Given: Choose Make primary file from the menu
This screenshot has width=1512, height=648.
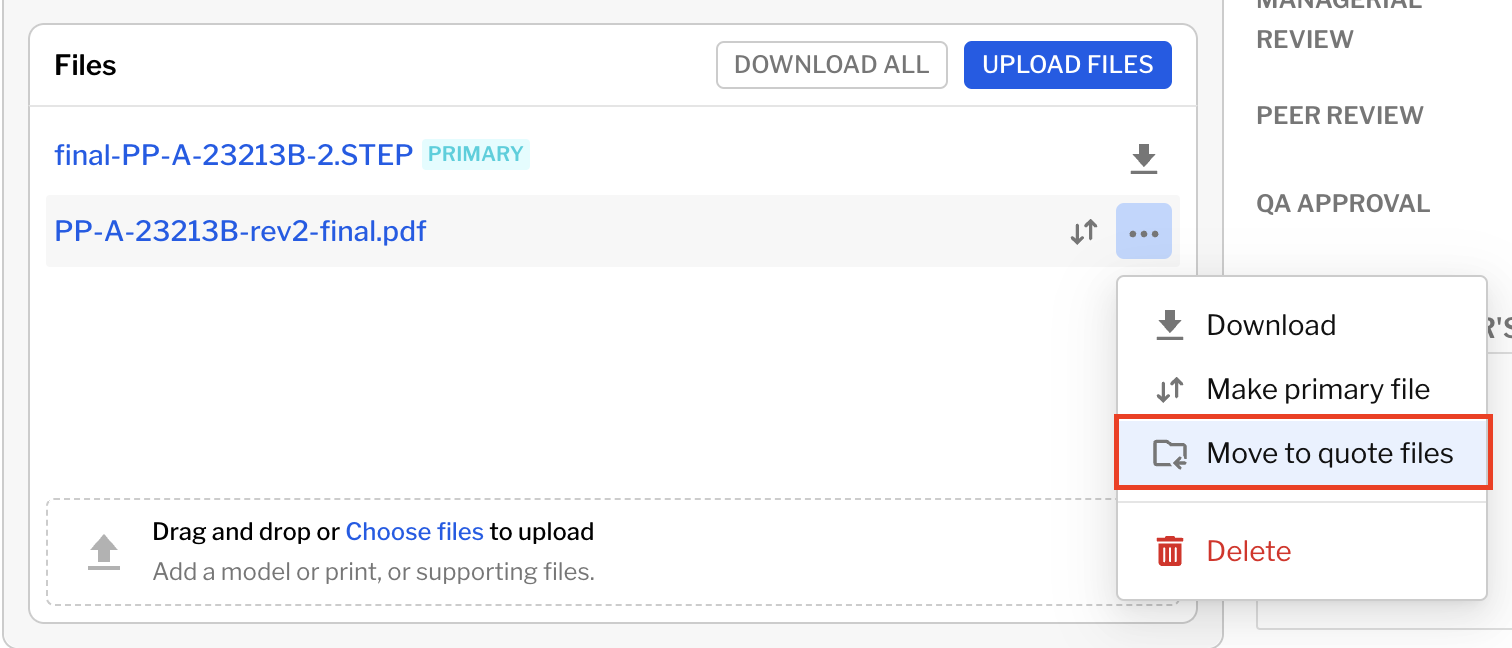Looking at the screenshot, I should [x=1319, y=388].
